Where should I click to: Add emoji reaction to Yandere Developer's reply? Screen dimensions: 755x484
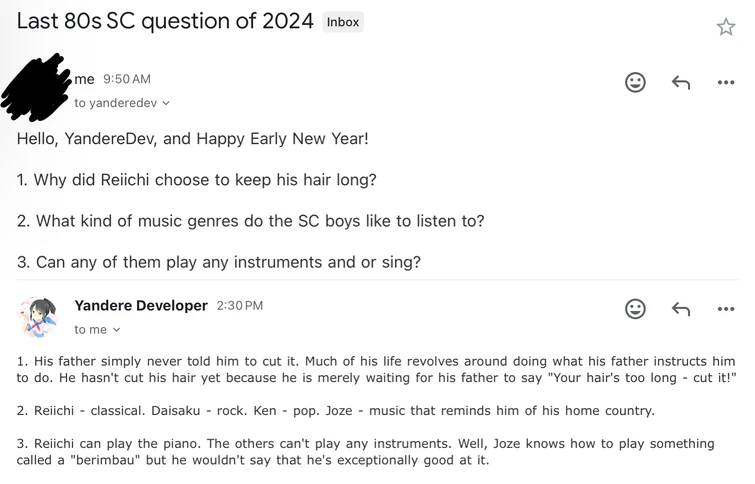tap(635, 309)
